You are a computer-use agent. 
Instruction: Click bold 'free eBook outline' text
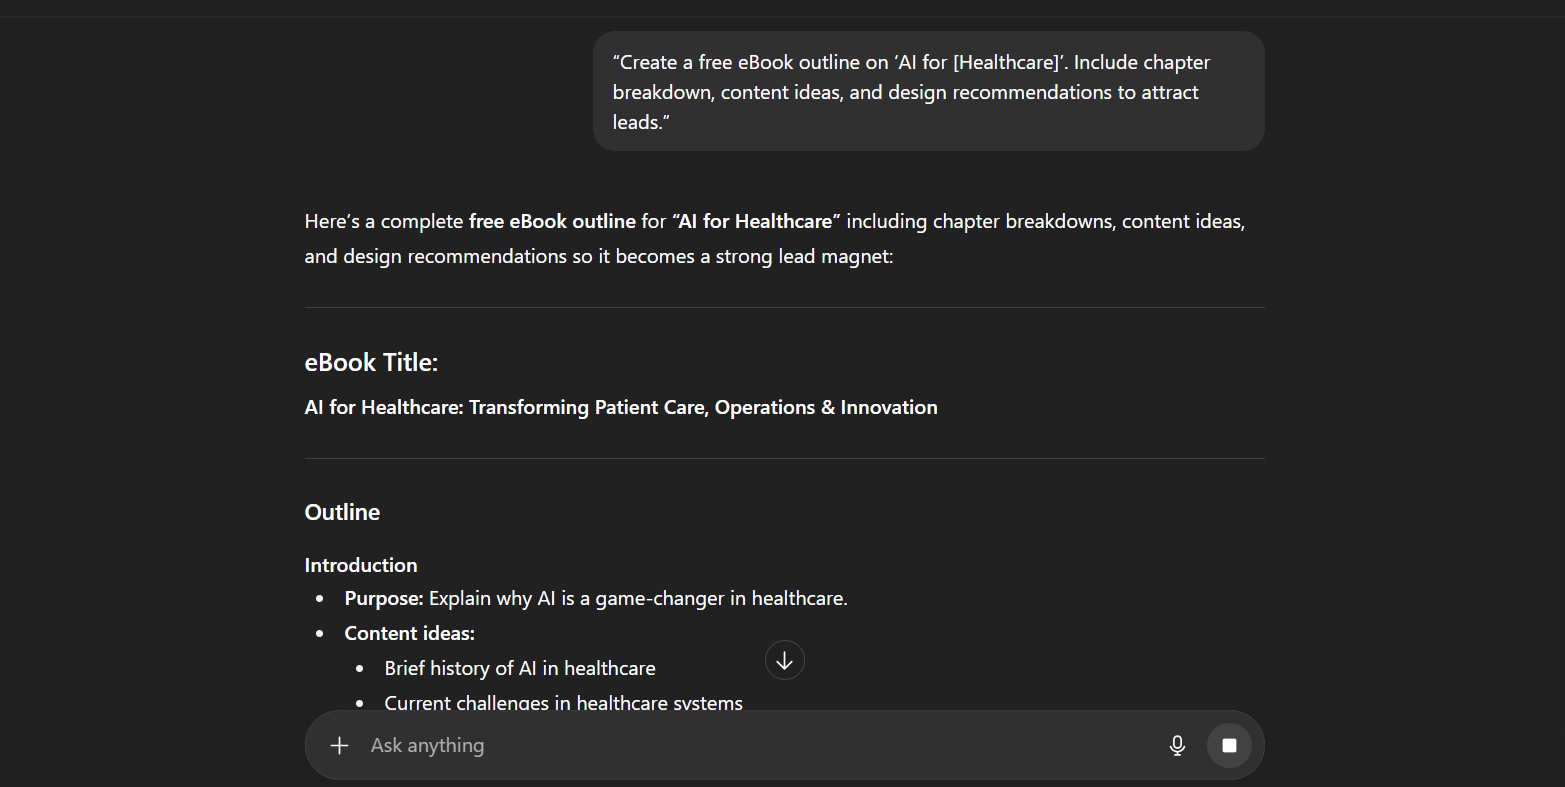(x=552, y=221)
